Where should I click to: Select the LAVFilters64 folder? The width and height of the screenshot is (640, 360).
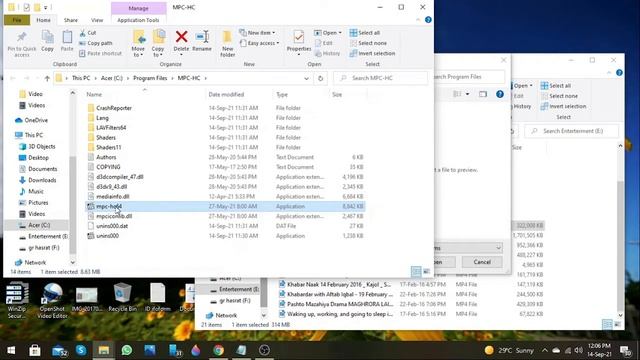111,128
